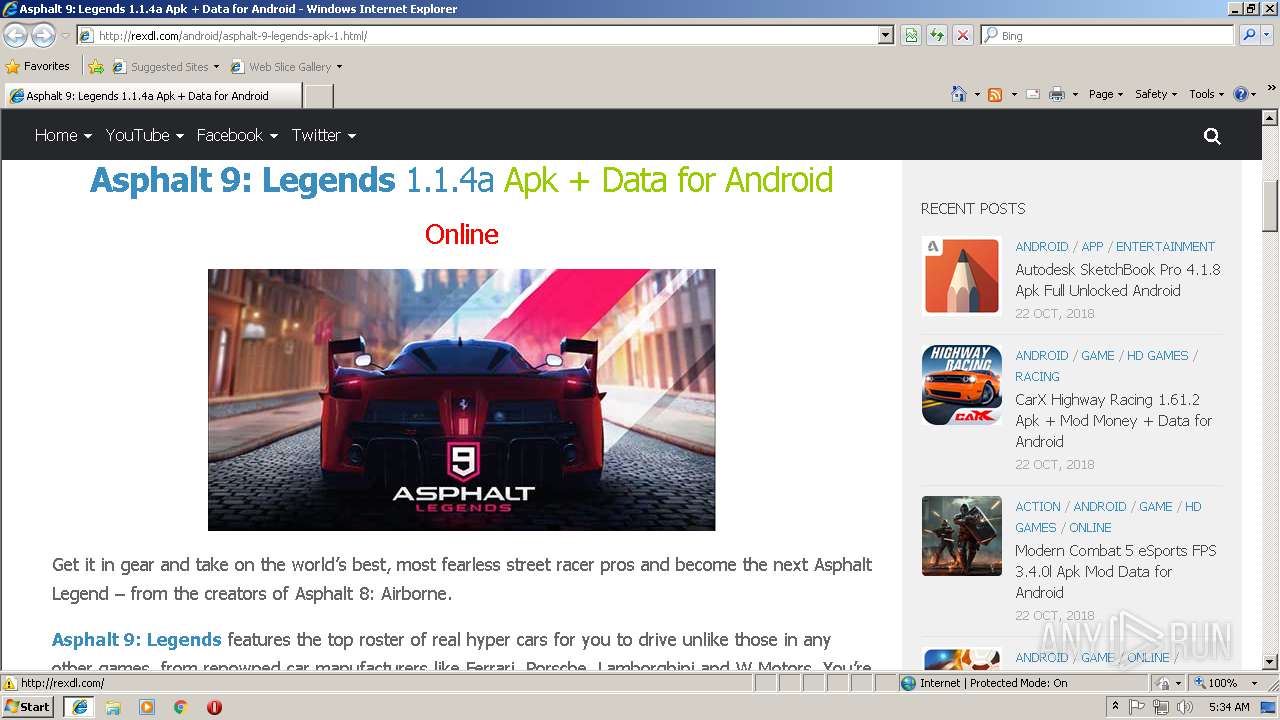Follow the ENTERTAINMENT category link
Viewport: 1280px width, 720px height.
pos(1165,246)
